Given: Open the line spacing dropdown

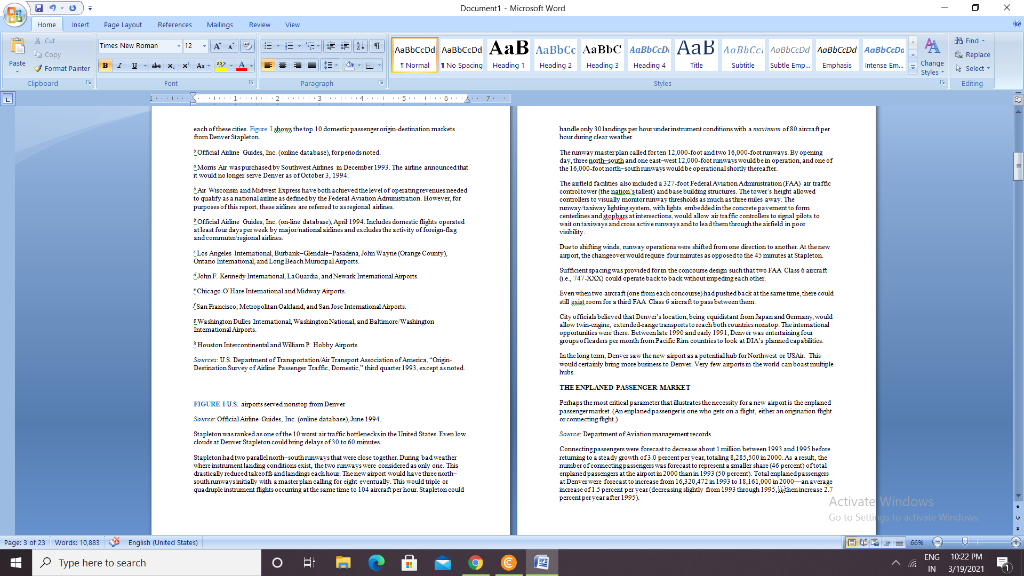Looking at the screenshot, I should [330, 63].
